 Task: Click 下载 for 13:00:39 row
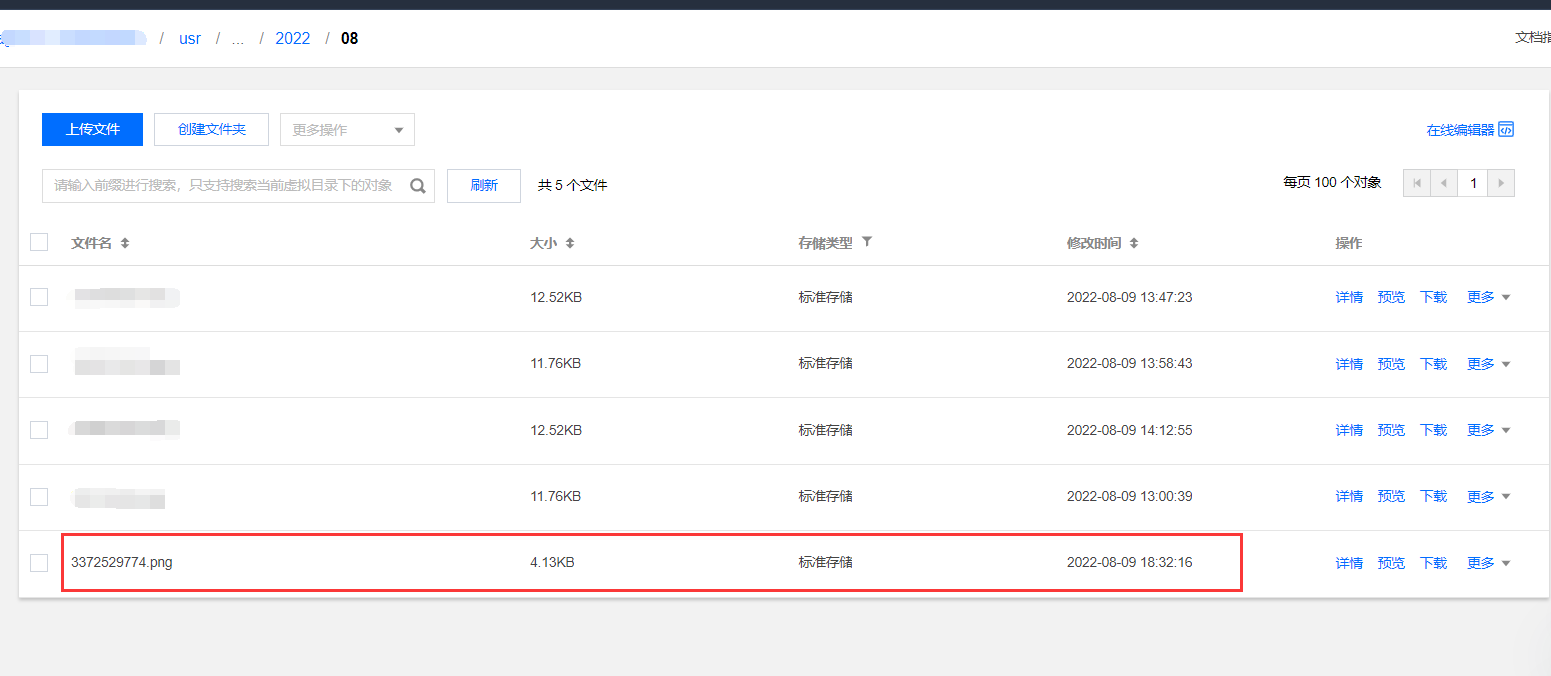1433,496
